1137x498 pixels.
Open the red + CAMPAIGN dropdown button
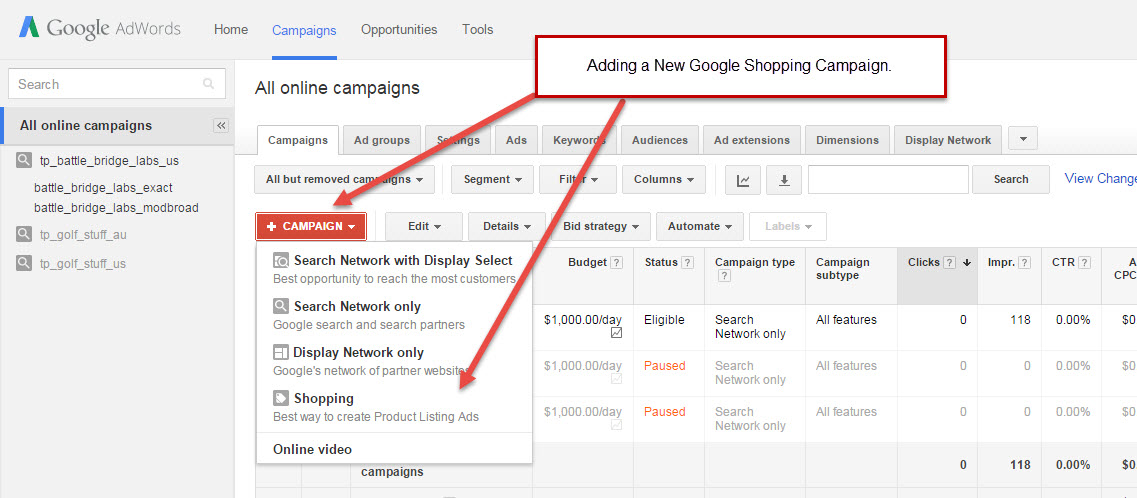click(311, 226)
